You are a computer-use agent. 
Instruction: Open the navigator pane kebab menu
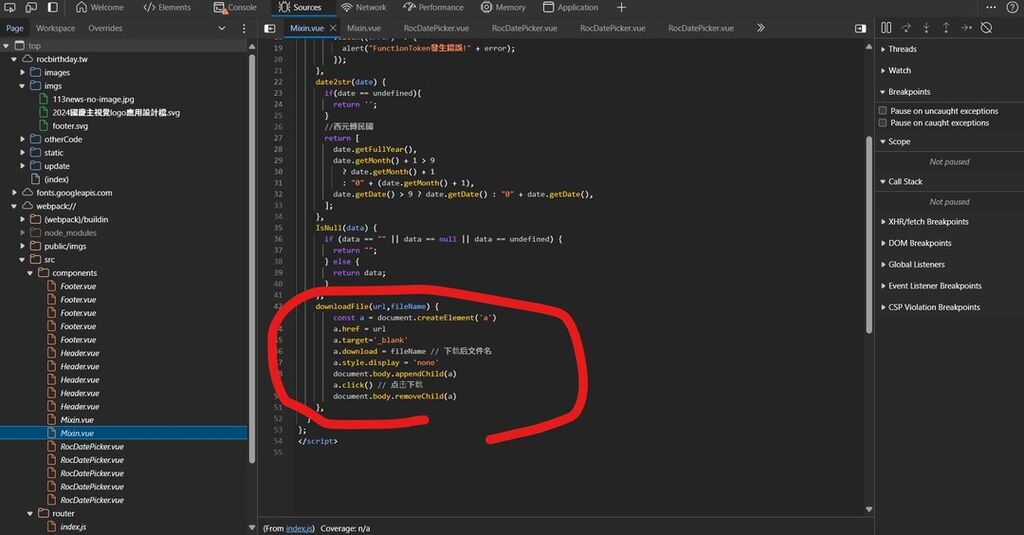[x=244, y=28]
